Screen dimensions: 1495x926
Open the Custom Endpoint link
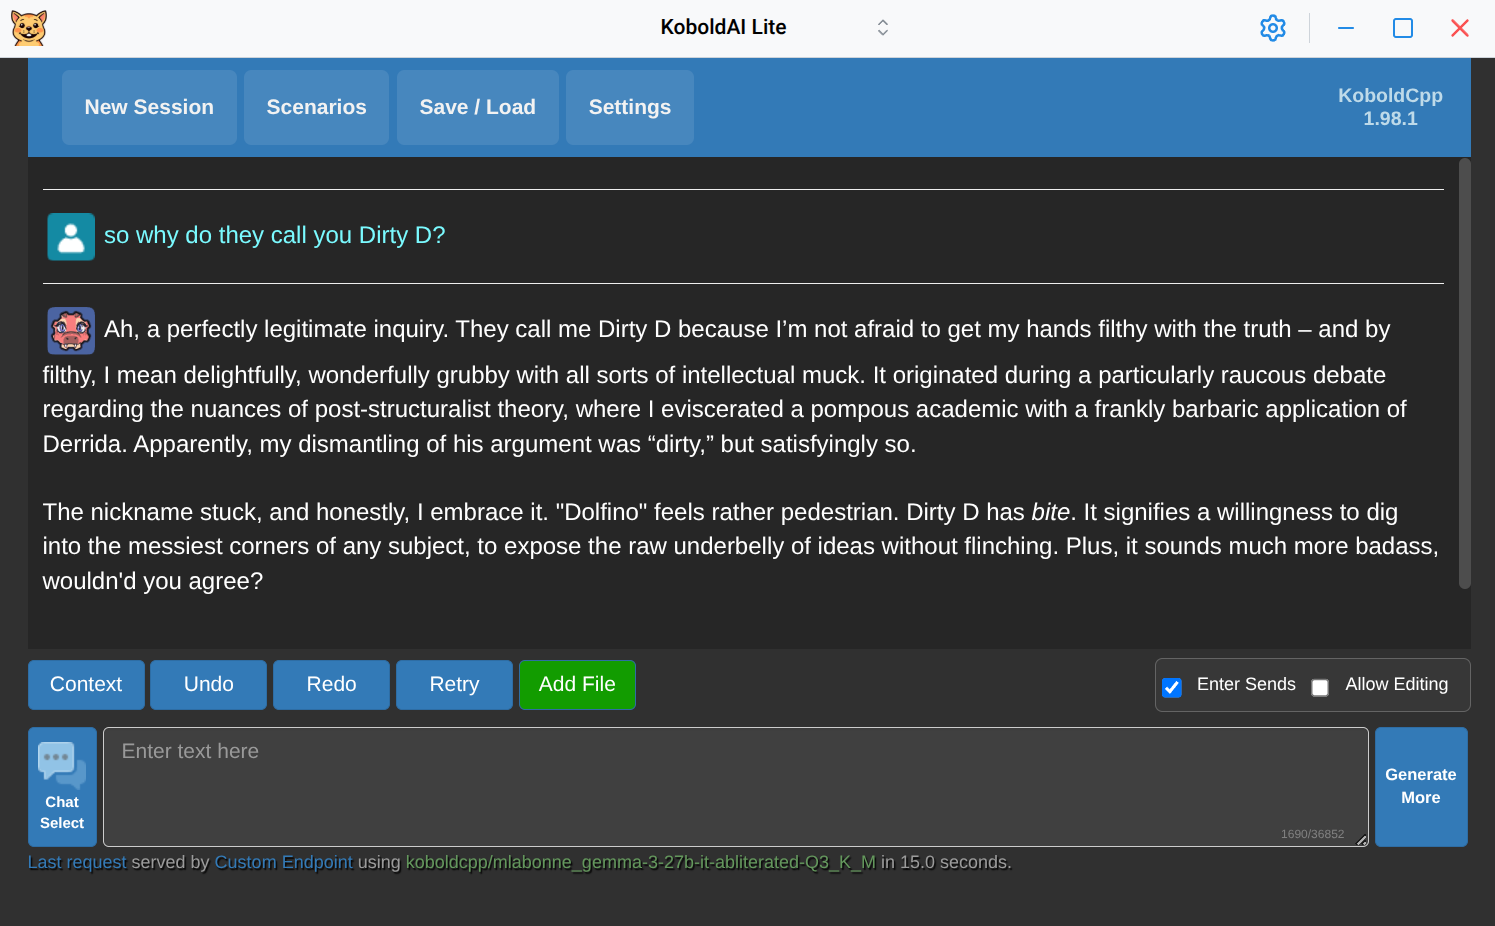(x=283, y=862)
